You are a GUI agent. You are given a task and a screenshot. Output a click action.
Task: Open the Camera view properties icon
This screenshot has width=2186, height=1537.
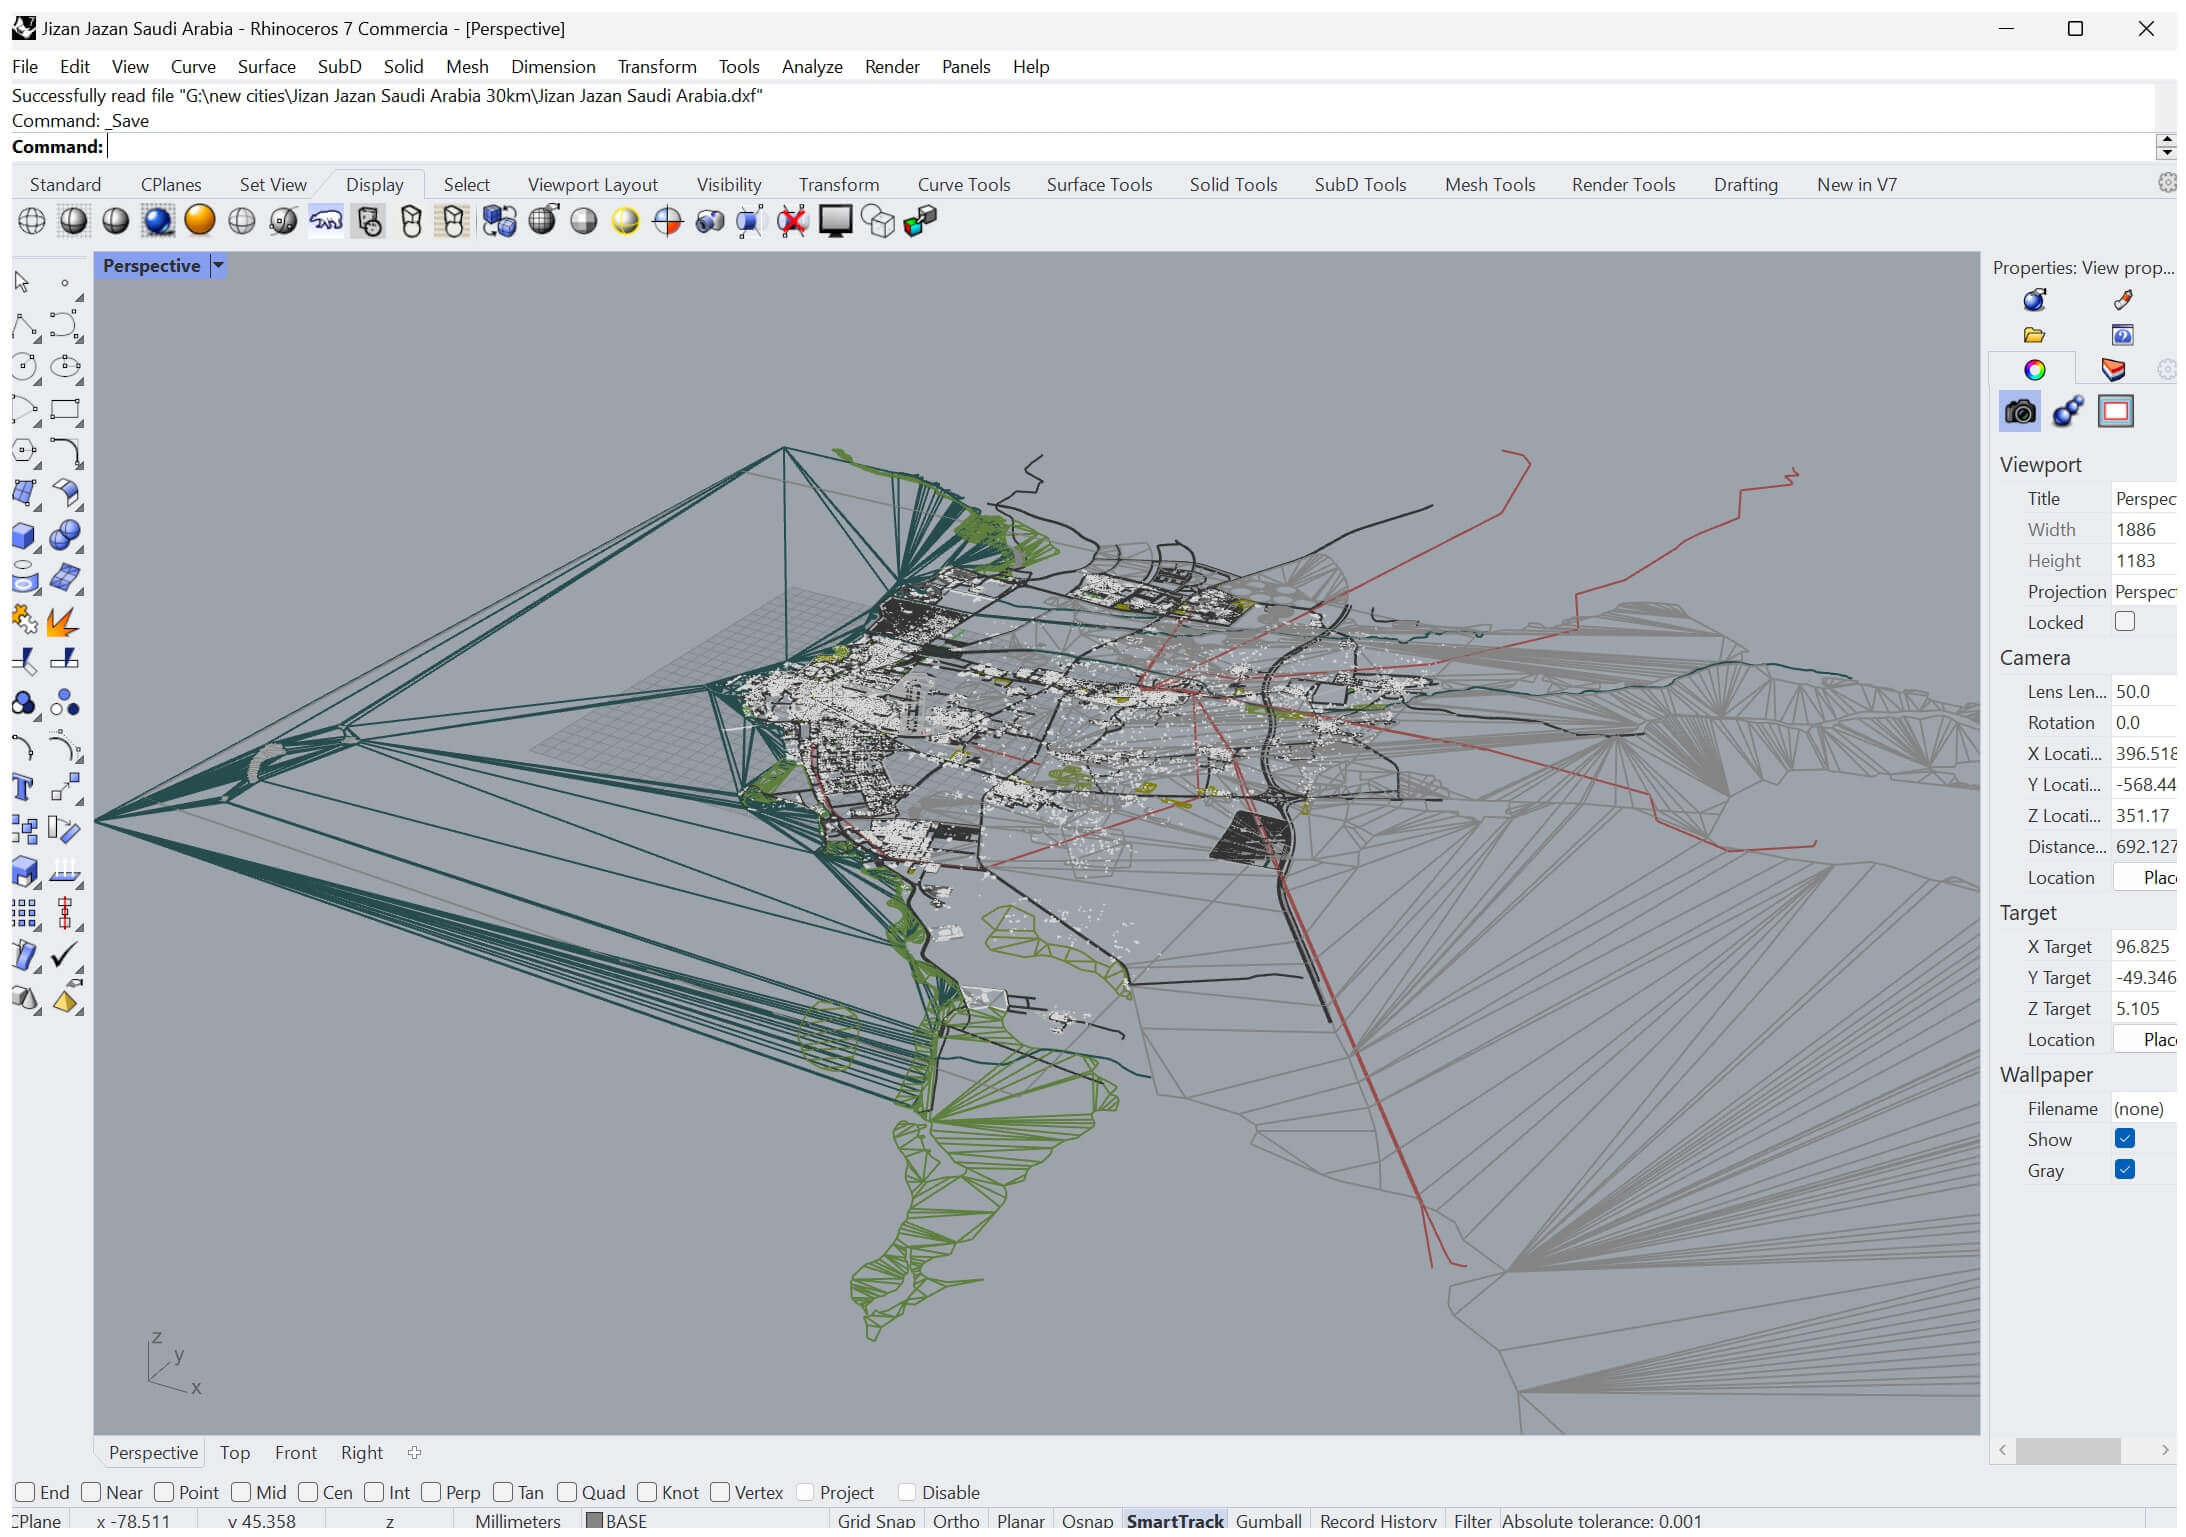[x=2019, y=411]
